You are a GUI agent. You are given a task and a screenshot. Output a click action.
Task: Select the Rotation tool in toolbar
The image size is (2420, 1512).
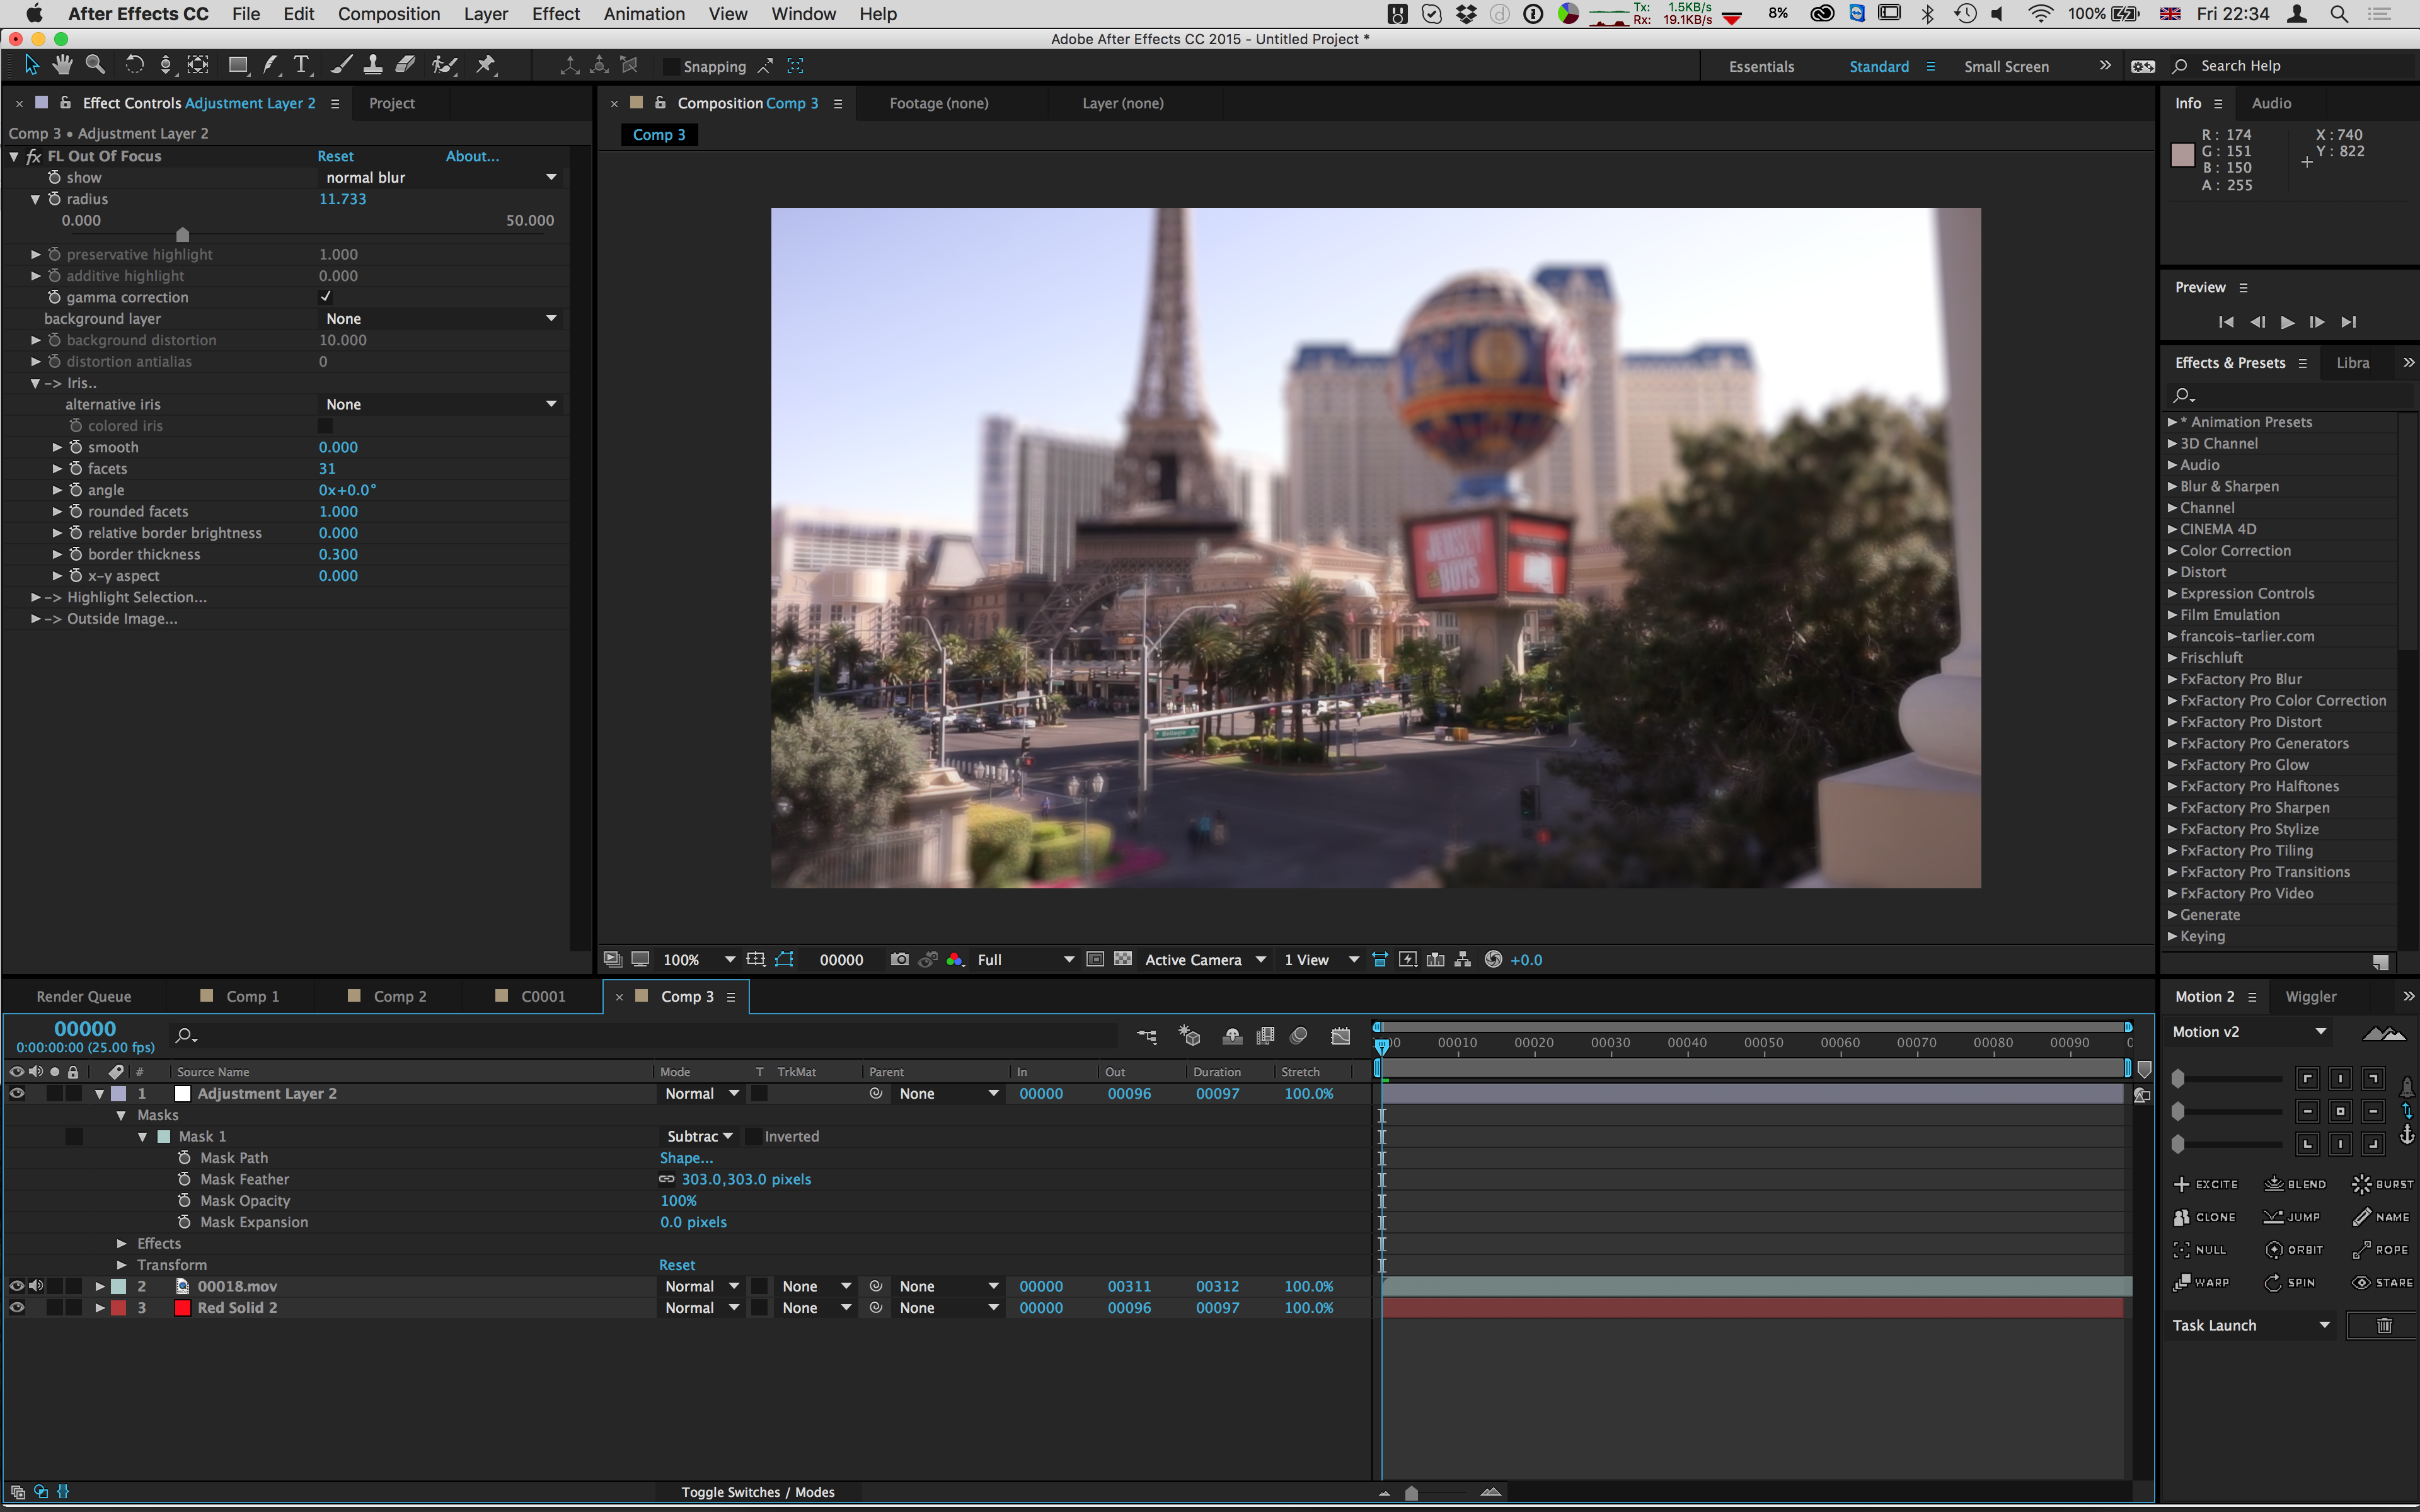coord(134,66)
